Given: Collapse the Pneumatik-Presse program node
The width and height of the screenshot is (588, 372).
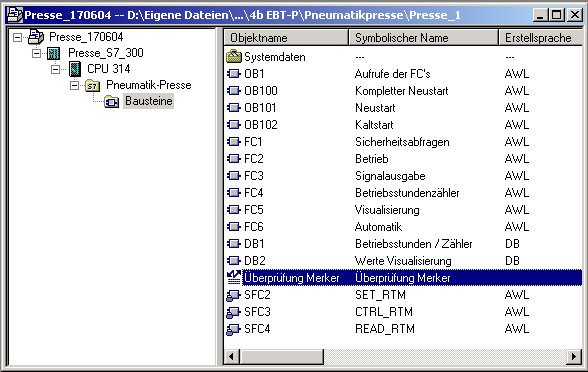Looking at the screenshot, I should (75, 86).
